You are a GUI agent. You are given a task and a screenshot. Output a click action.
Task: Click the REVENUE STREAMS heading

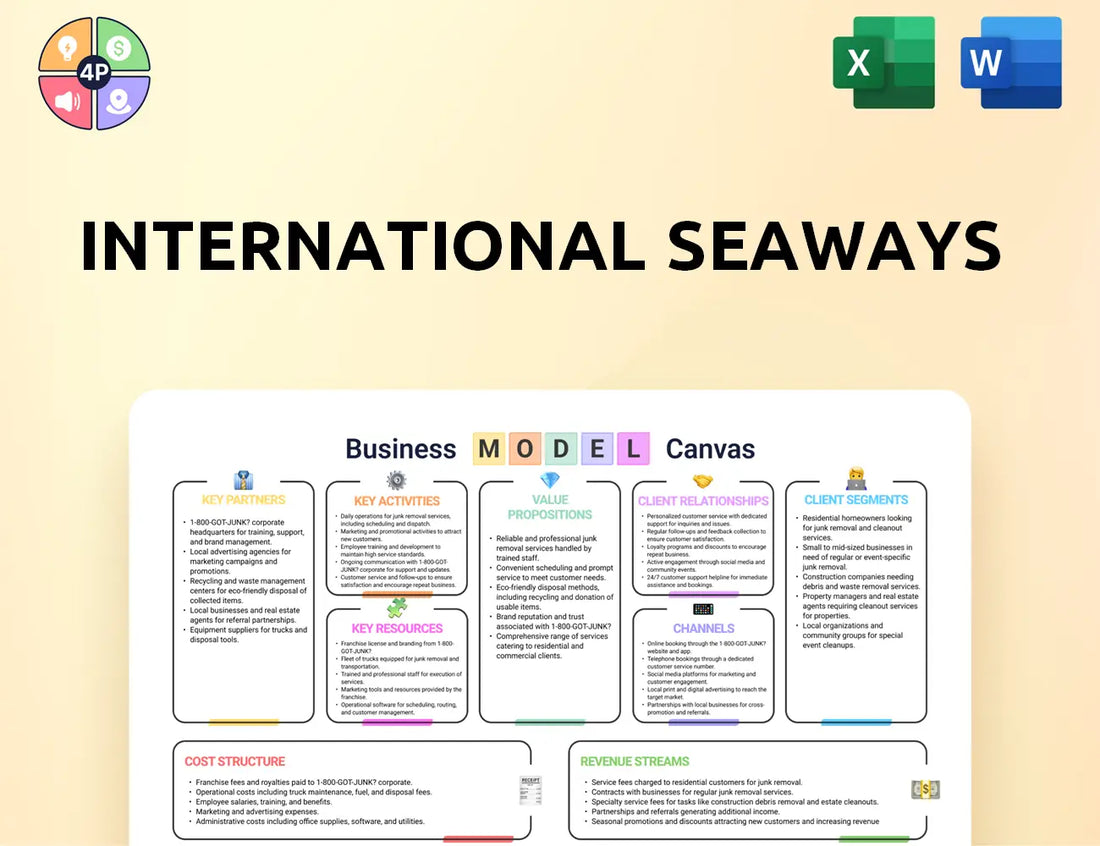coord(635,761)
